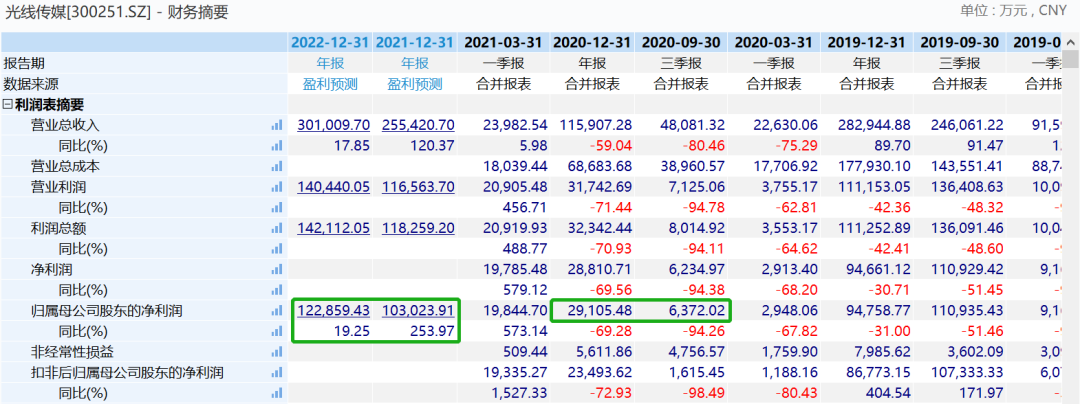Open forecast net profit link 103,023.91

point(418,311)
